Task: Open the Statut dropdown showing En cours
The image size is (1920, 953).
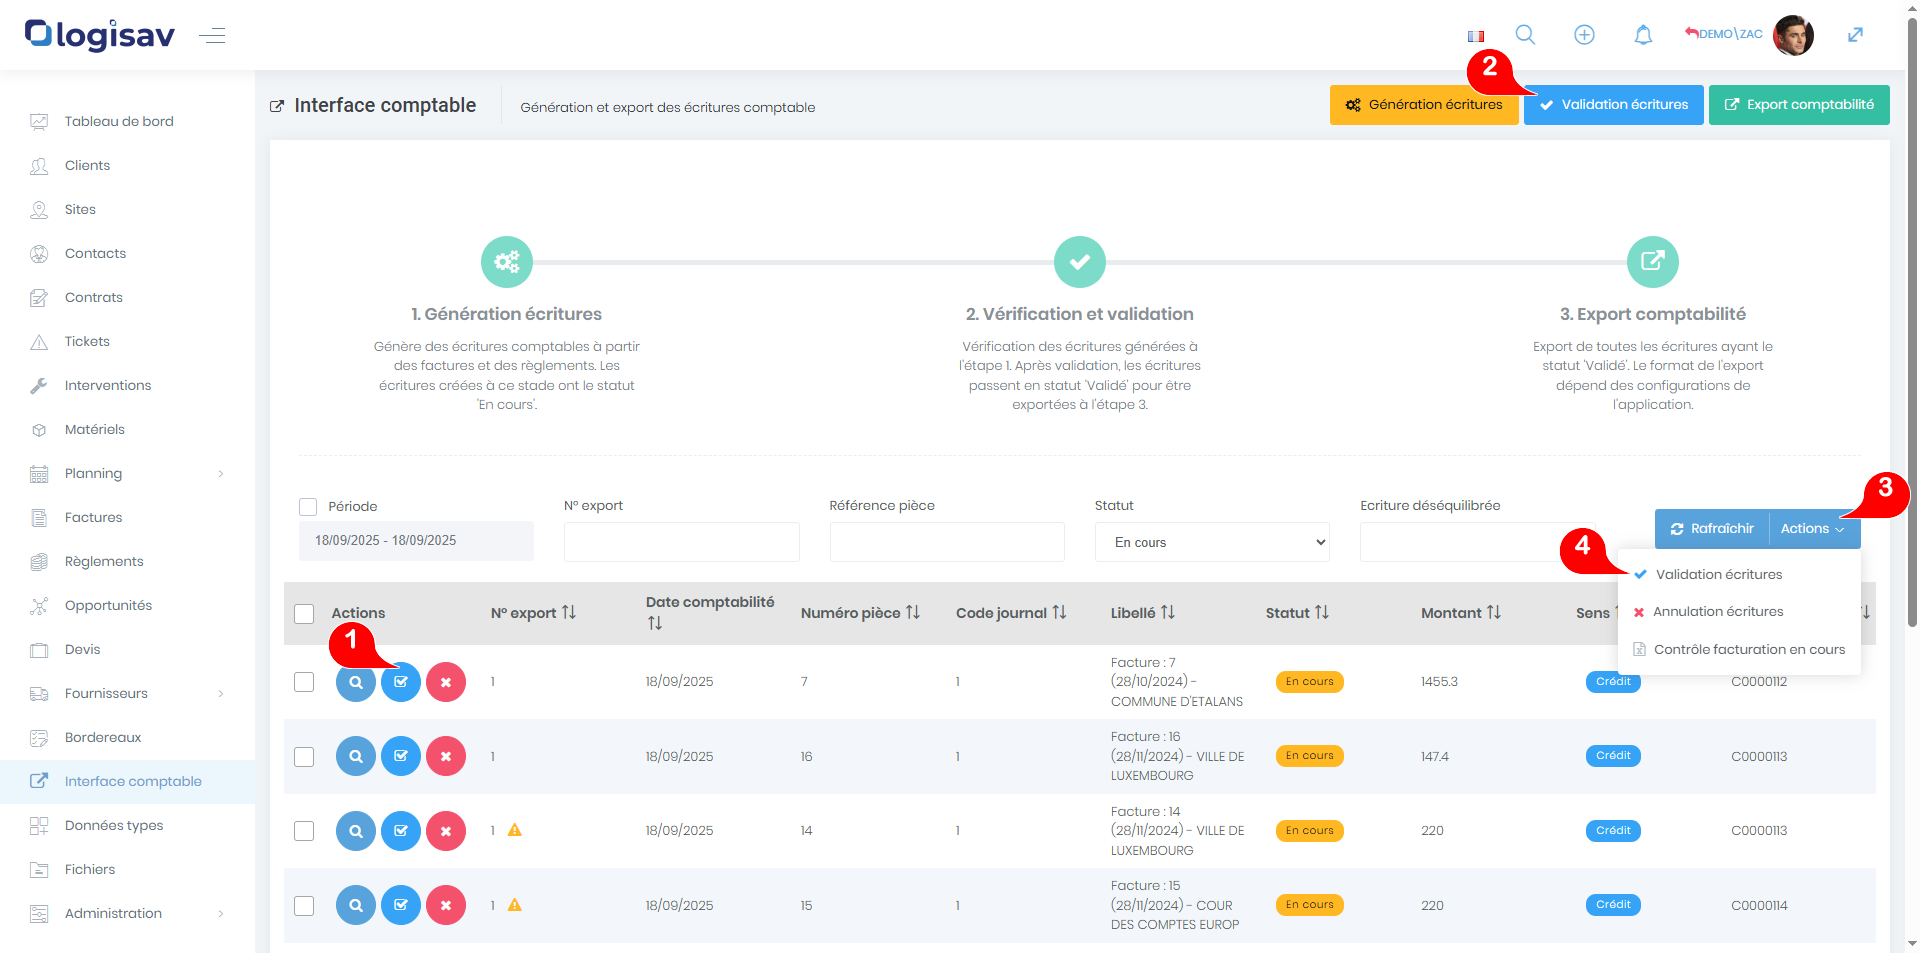Action: (1212, 542)
